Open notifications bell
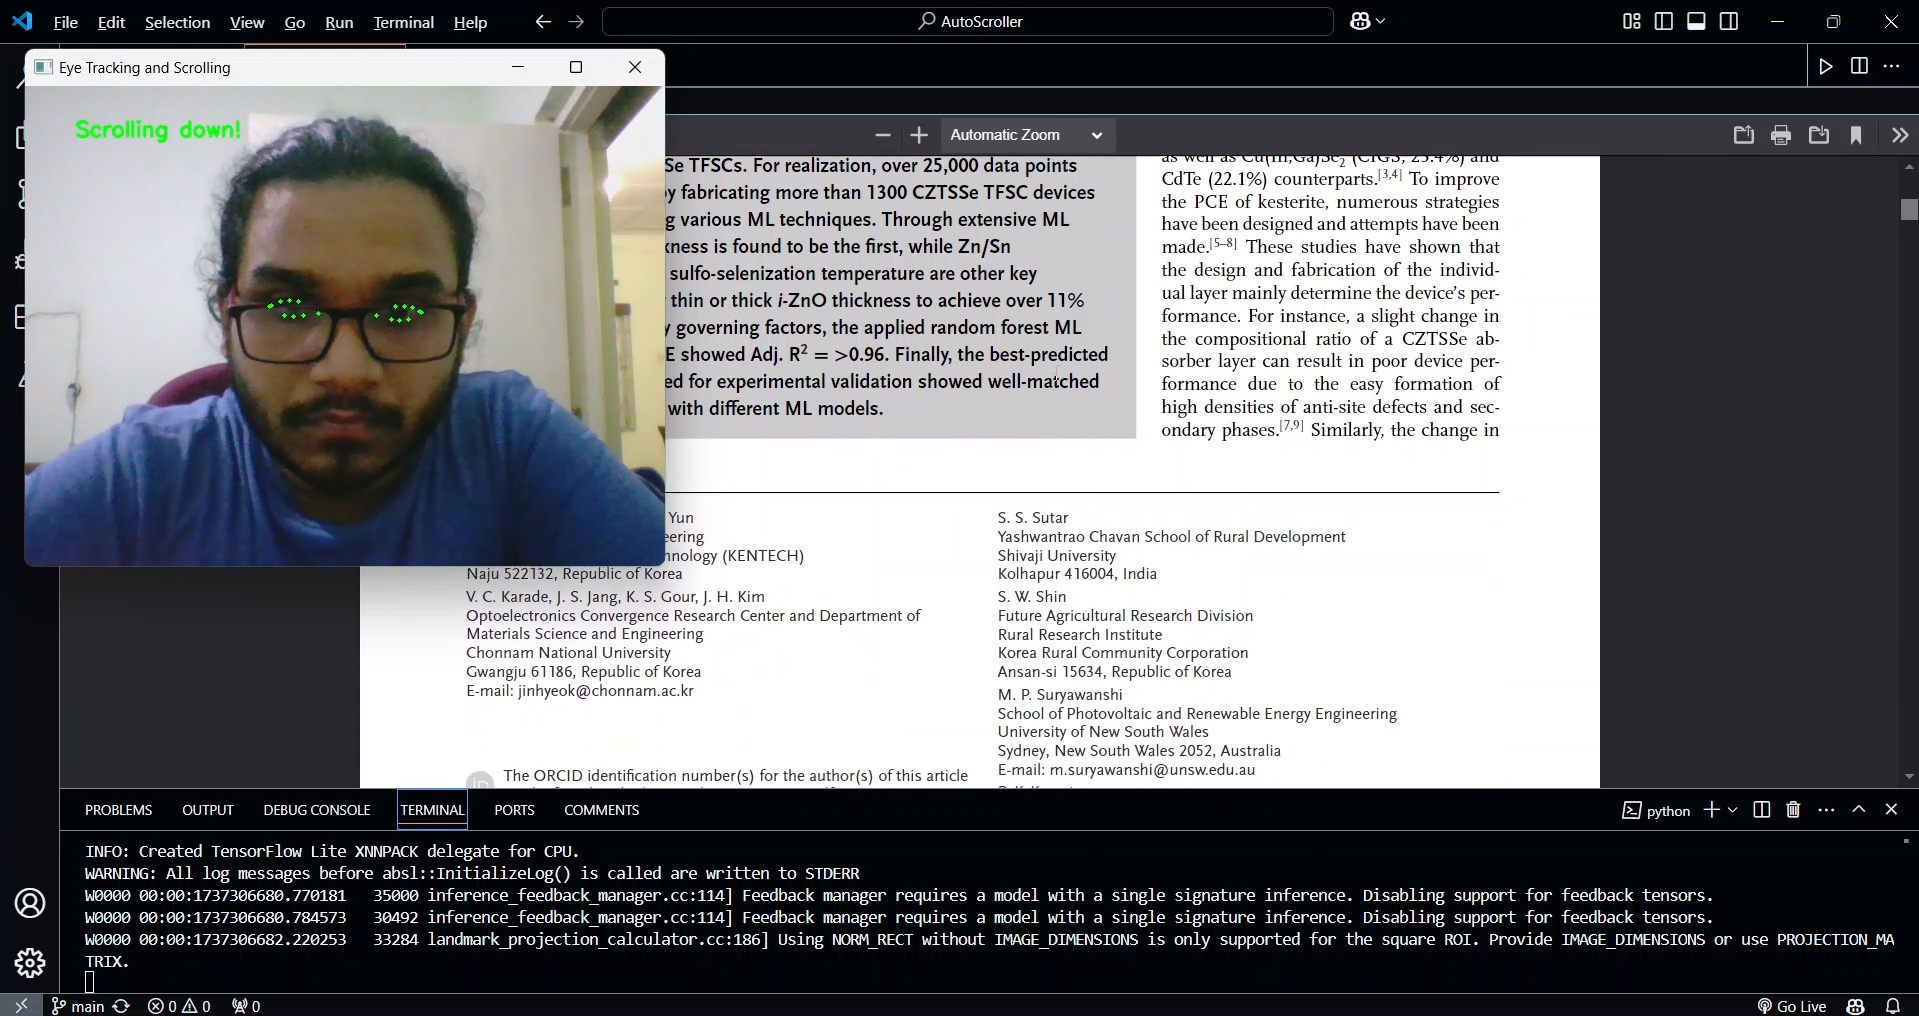The width and height of the screenshot is (1919, 1016). coord(1893,1005)
